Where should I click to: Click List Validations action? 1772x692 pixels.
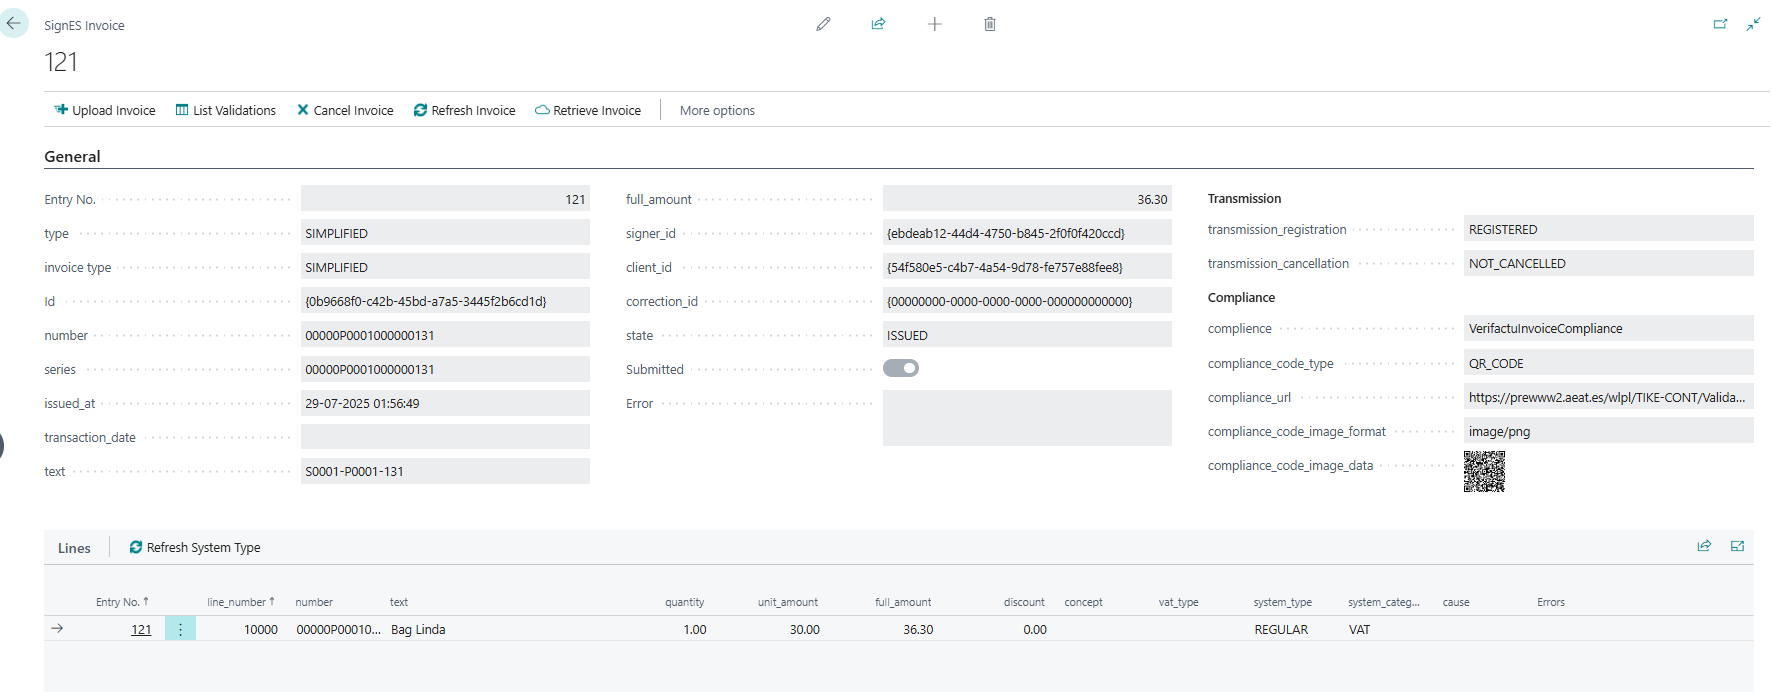click(226, 111)
